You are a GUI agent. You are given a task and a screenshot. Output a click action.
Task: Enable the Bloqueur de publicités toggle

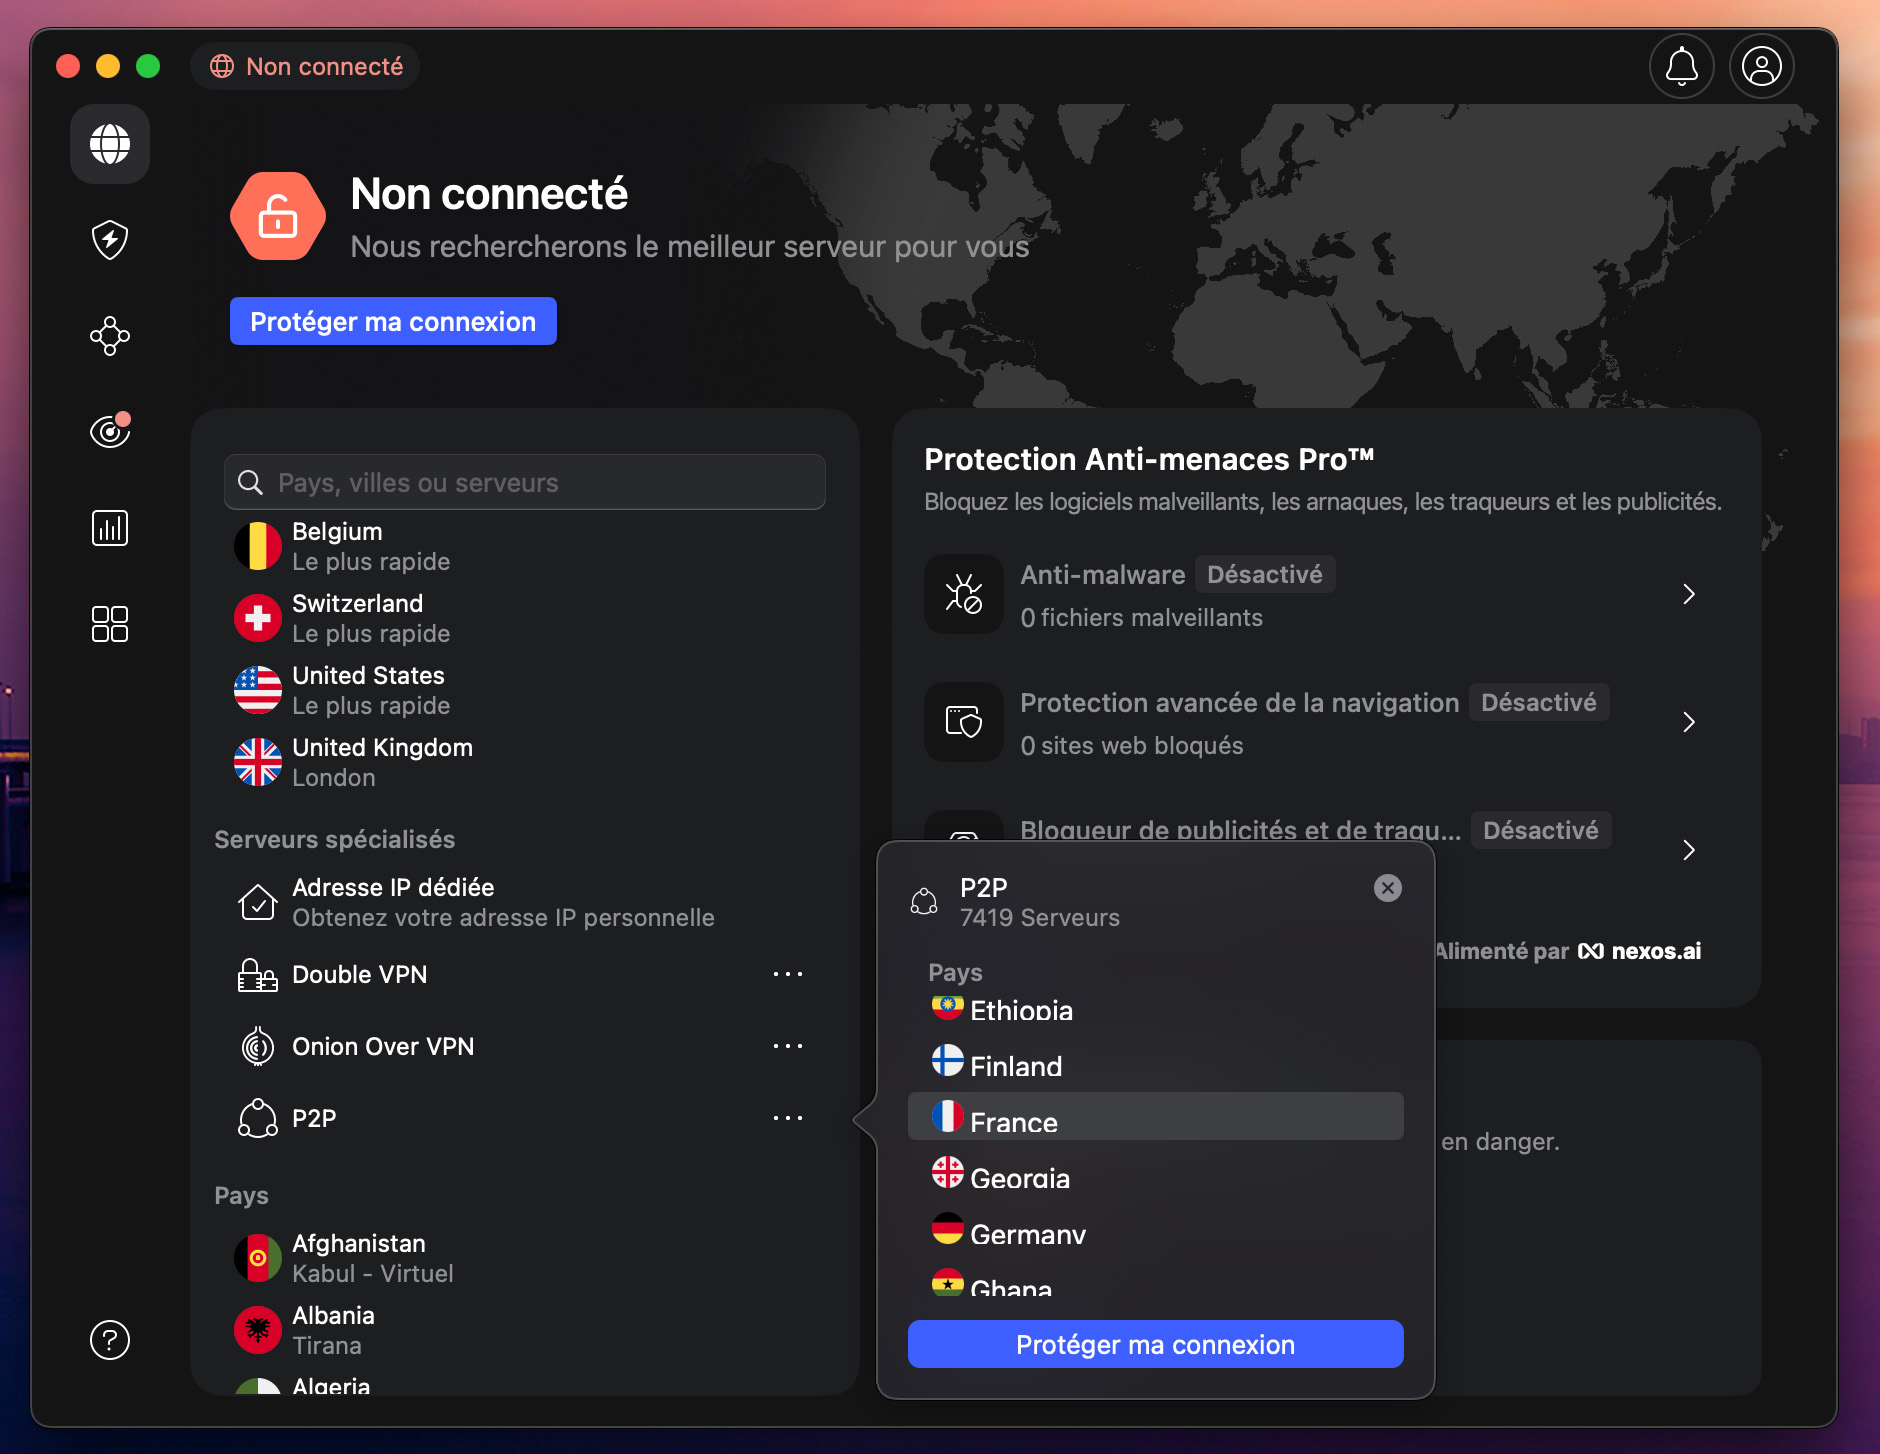tap(1540, 830)
